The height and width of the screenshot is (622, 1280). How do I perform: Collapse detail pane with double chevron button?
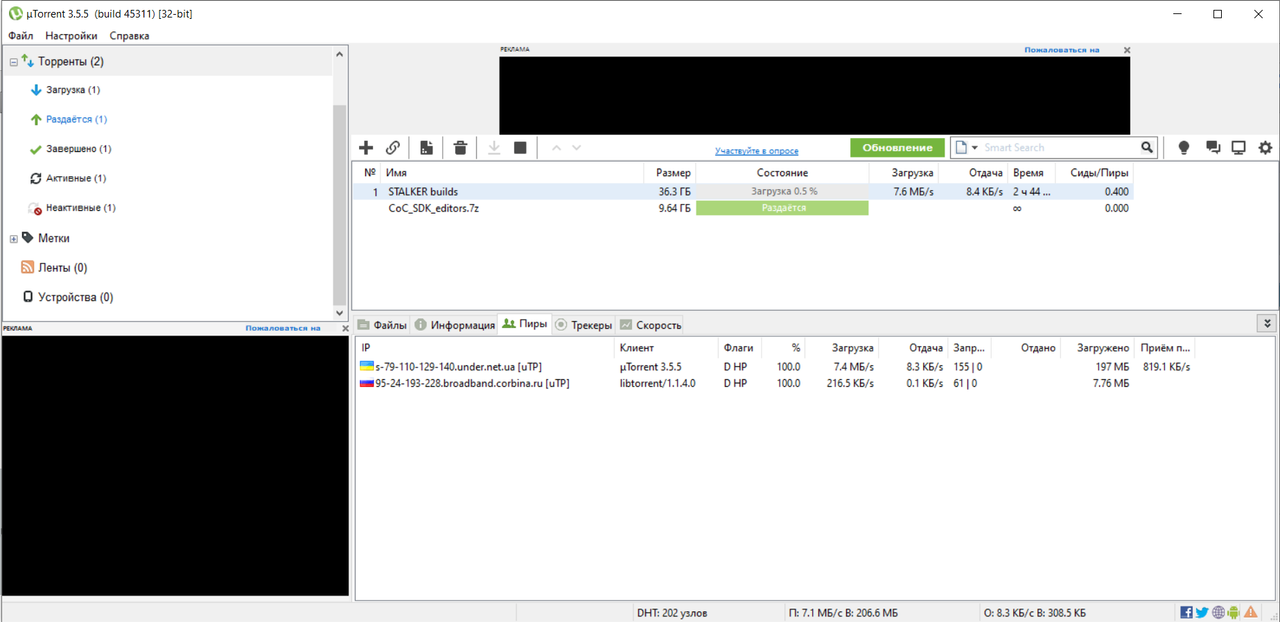1267,324
